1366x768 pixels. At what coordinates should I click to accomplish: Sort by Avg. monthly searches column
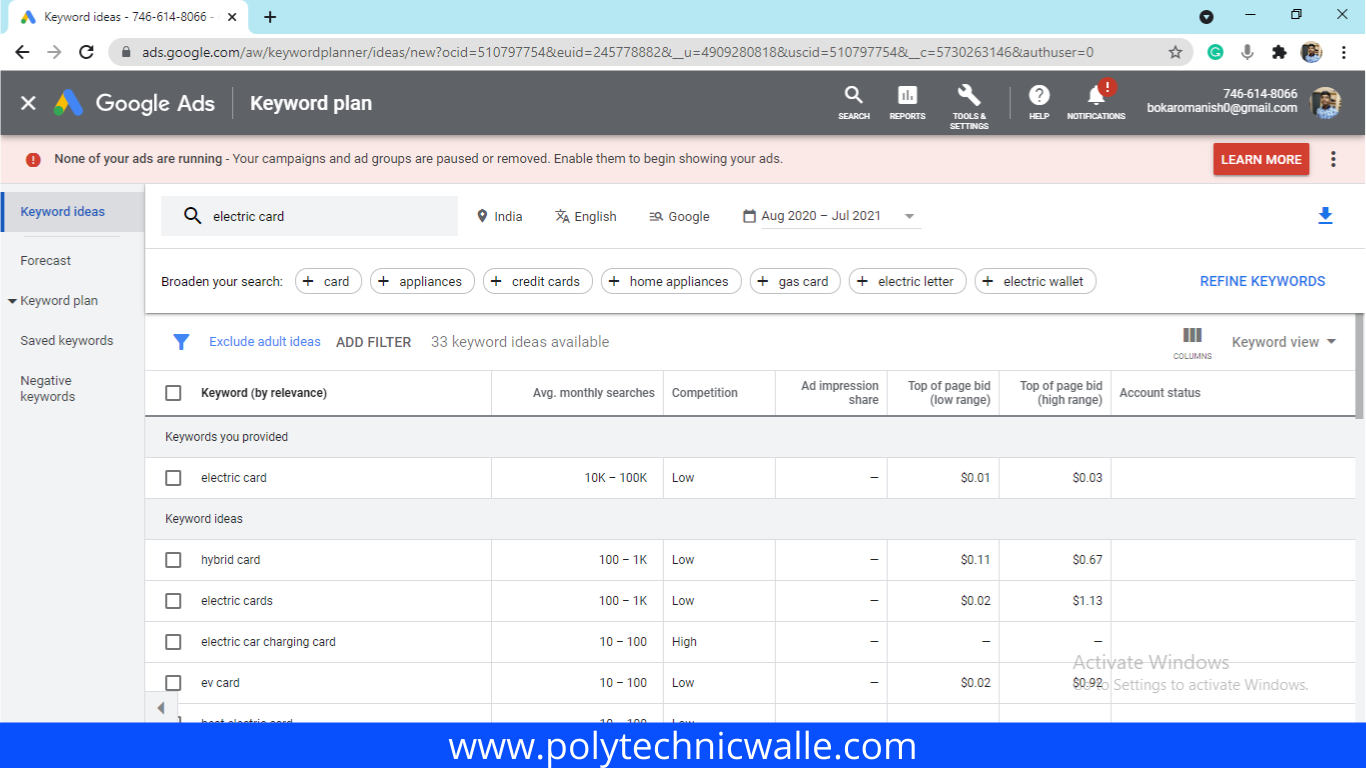click(594, 393)
